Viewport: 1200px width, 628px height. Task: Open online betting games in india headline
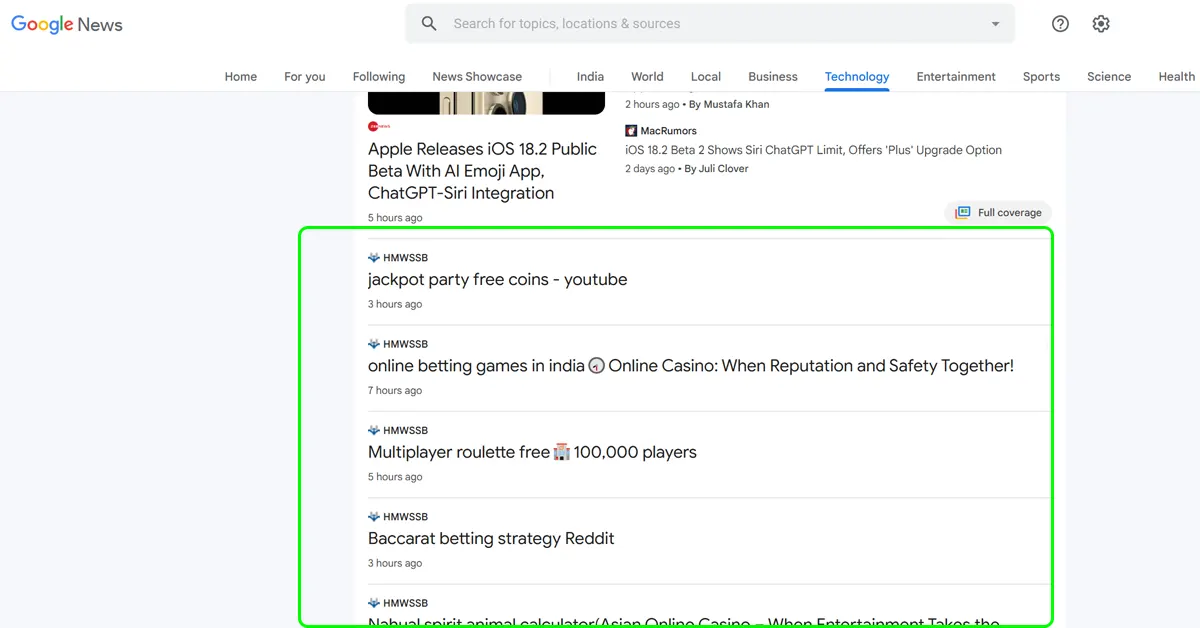[x=691, y=366]
